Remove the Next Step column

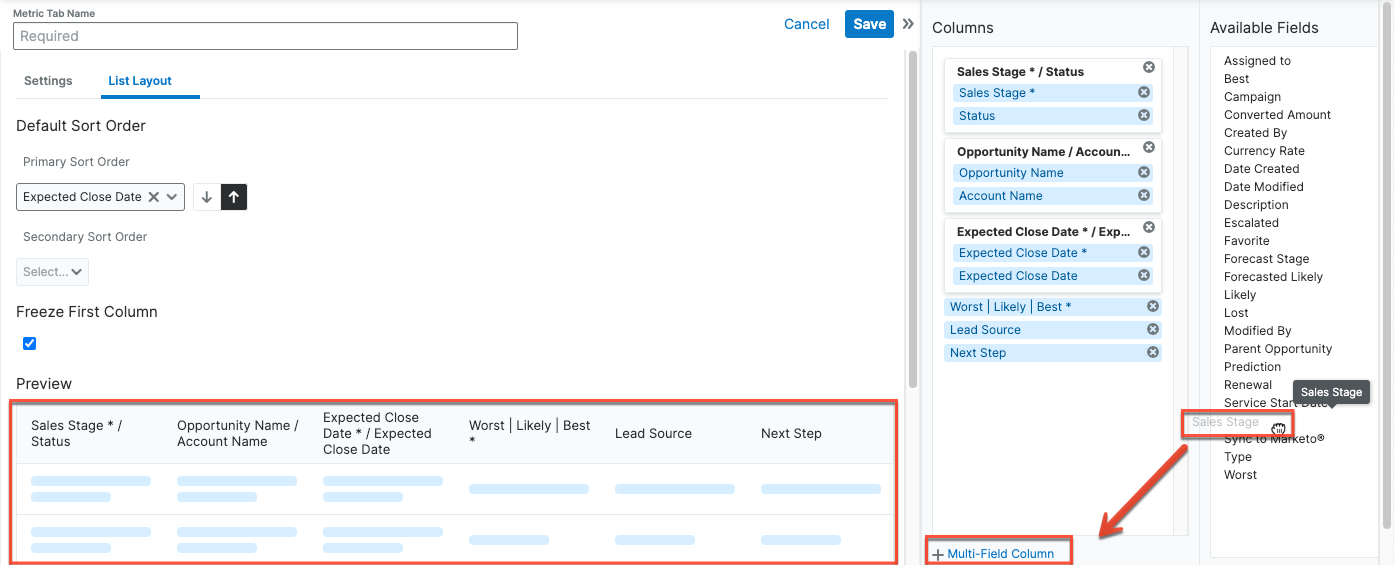coord(1153,353)
